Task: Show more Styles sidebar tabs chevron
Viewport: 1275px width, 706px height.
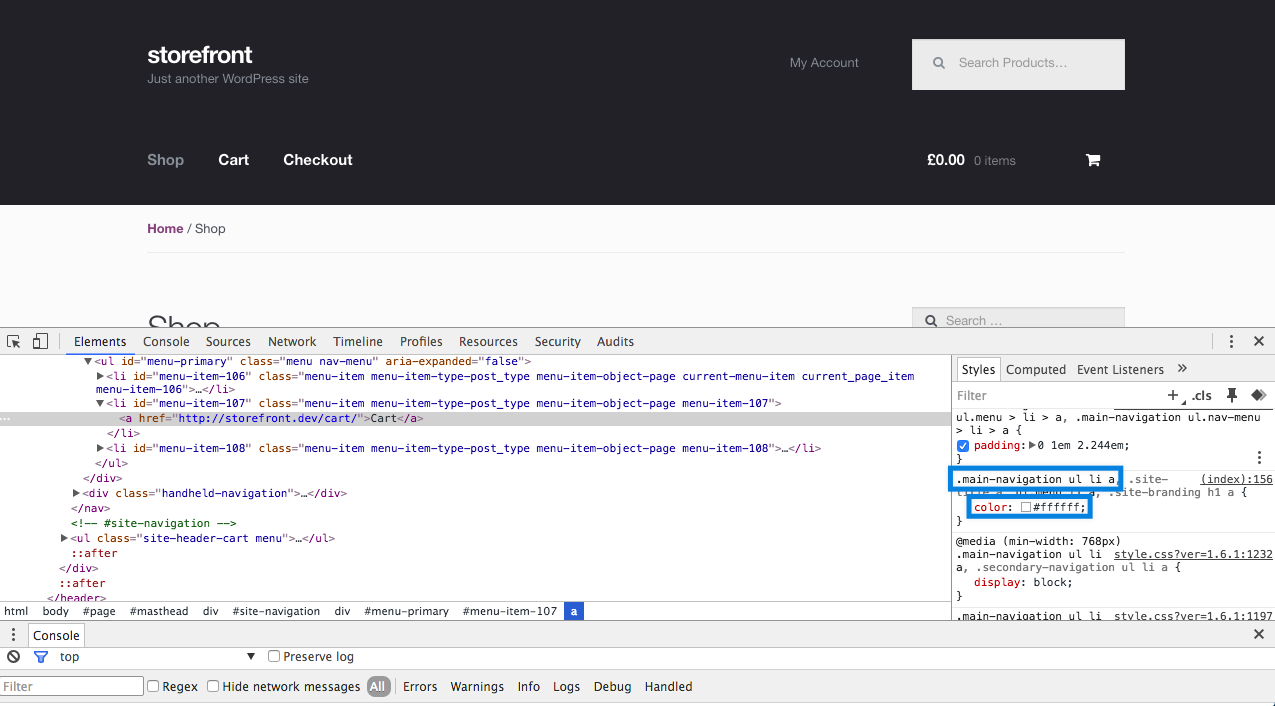Action: [1183, 369]
